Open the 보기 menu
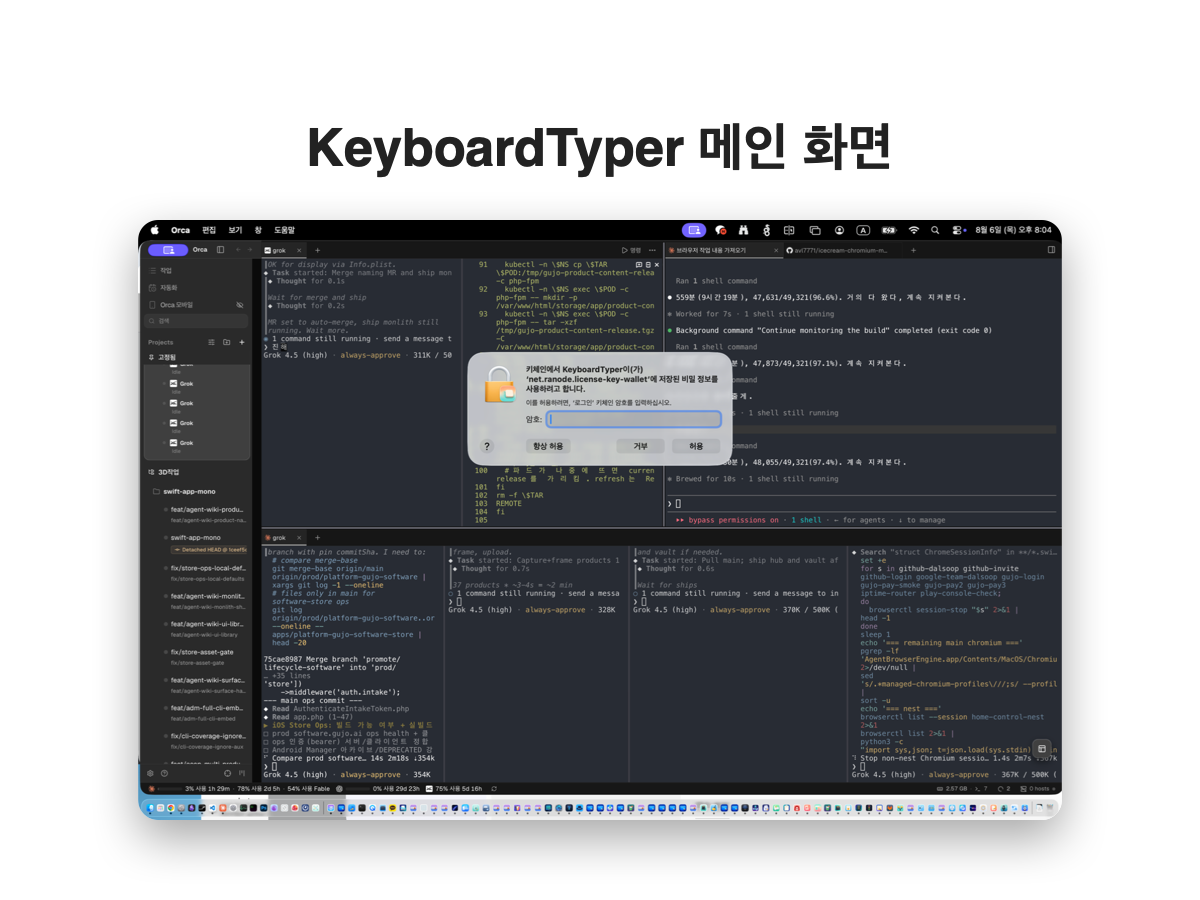Screen dimensions: 1200x900 coord(235,230)
